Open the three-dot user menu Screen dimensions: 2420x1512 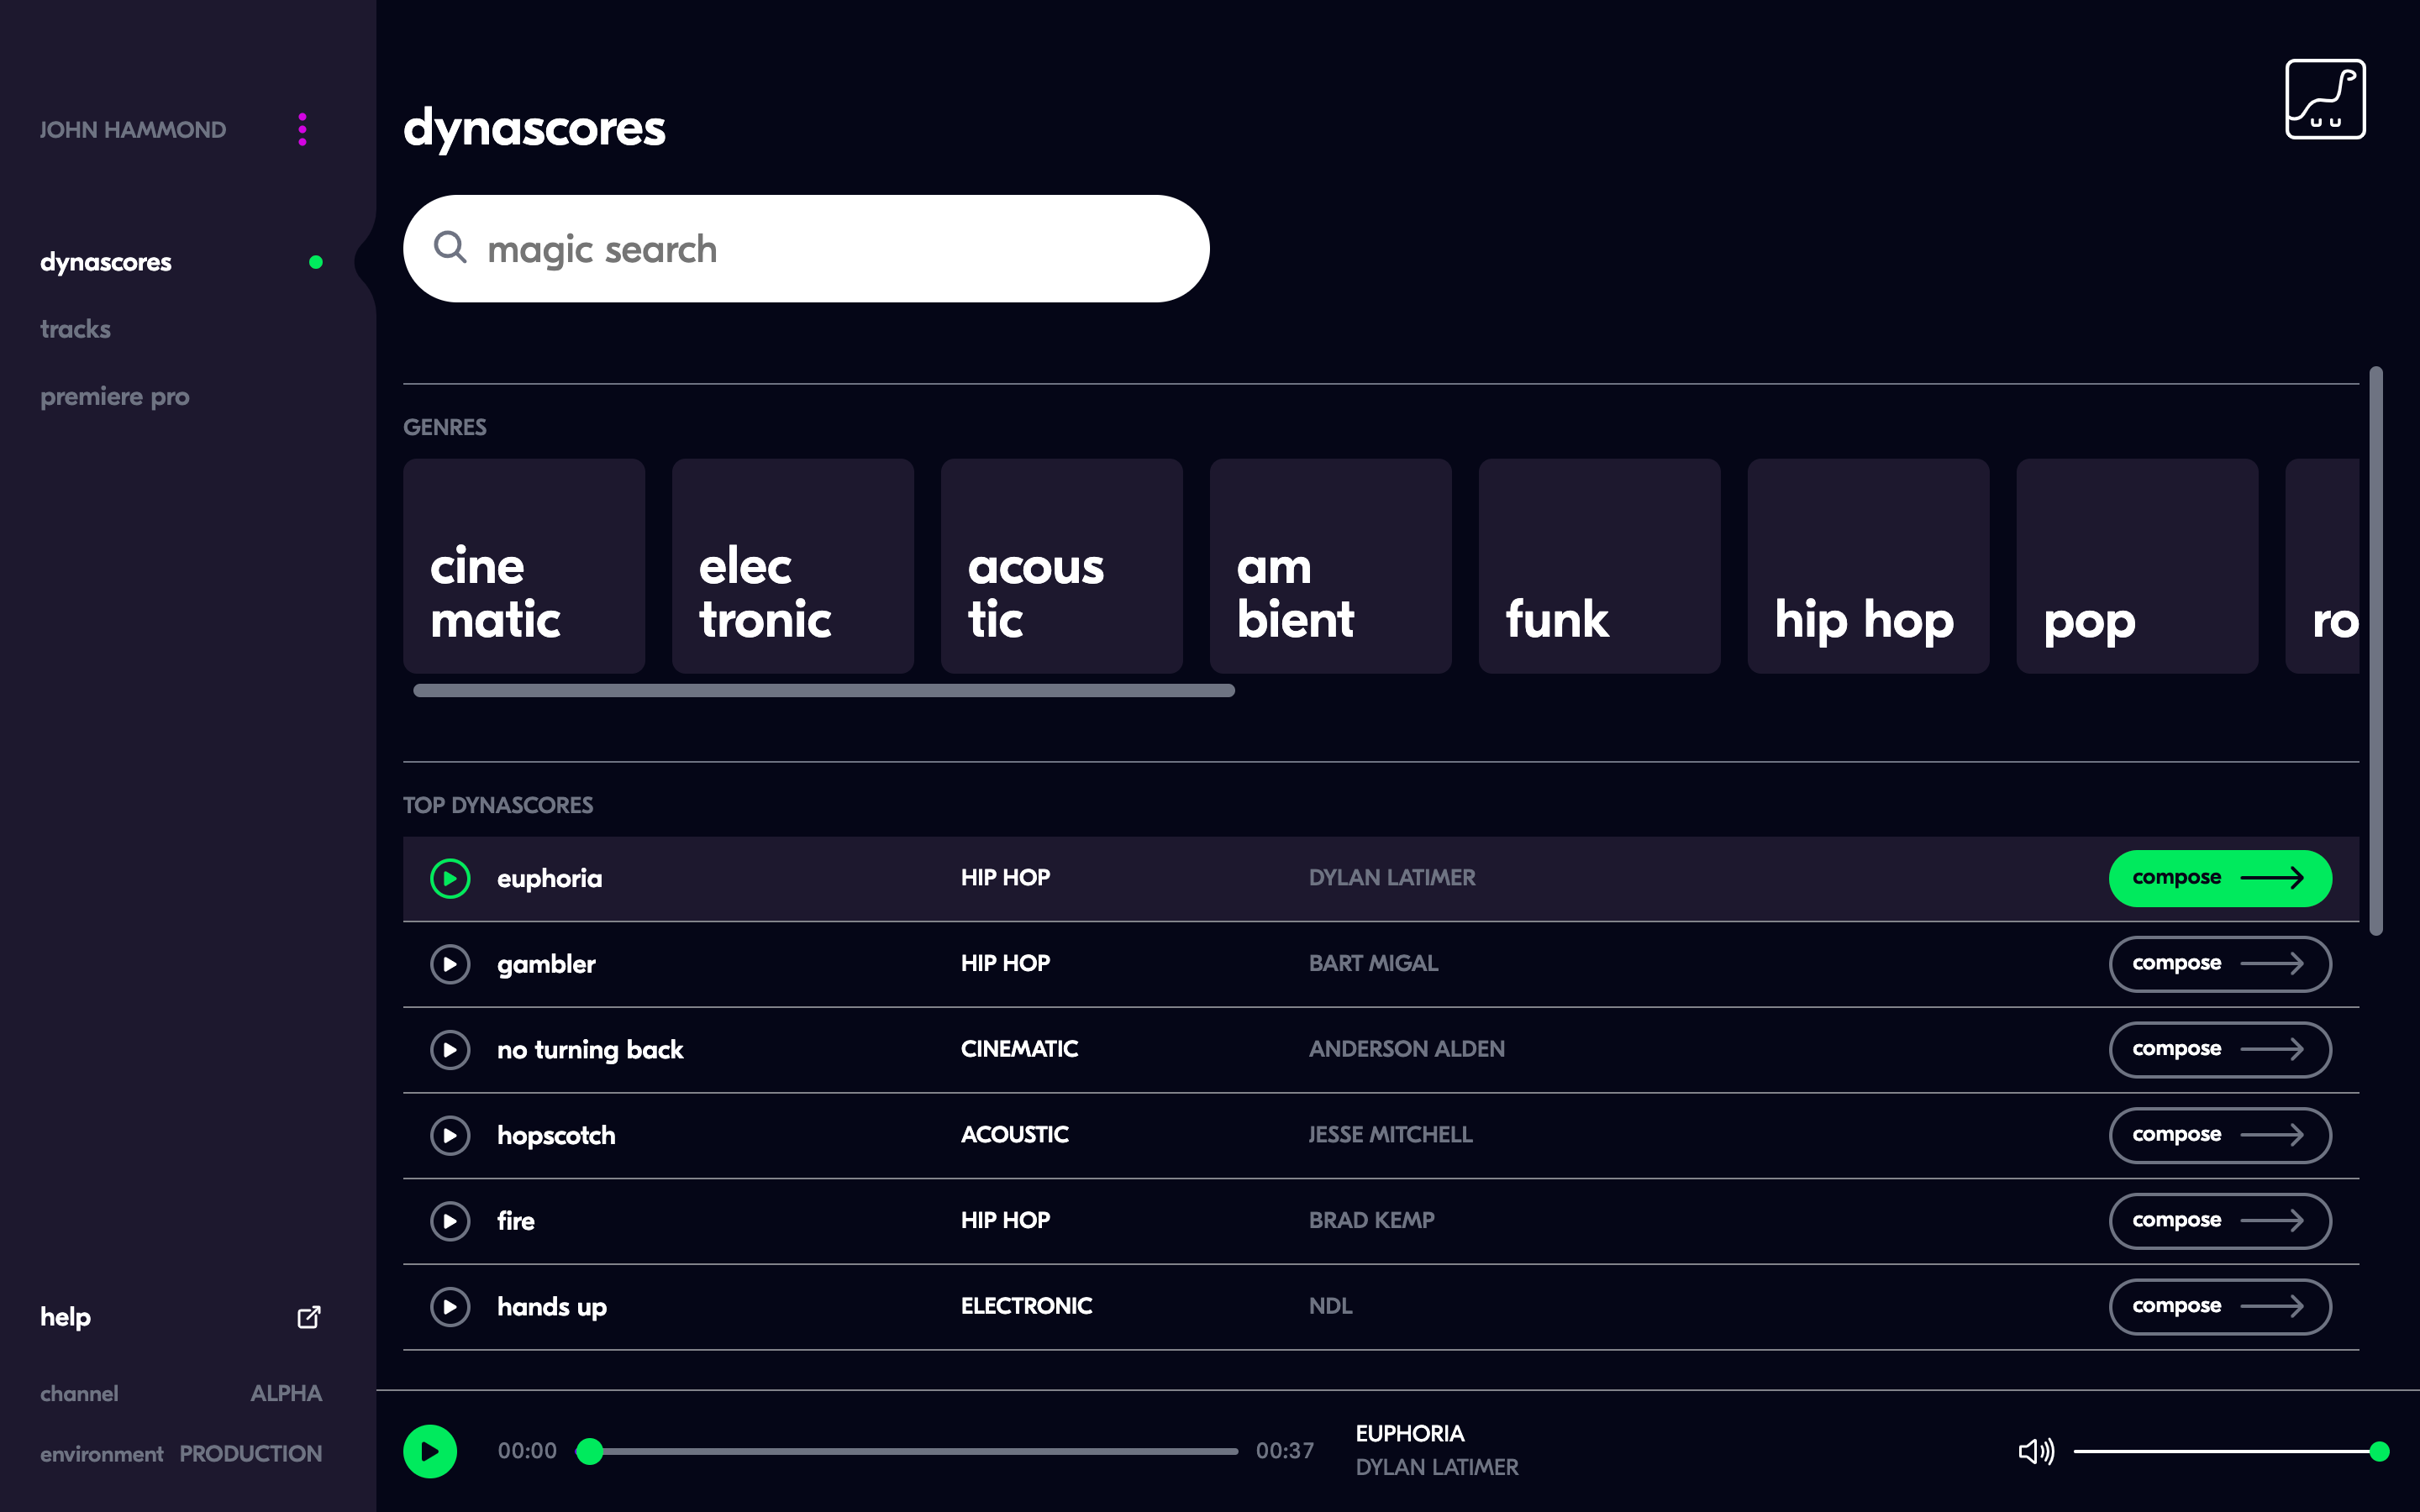point(302,130)
